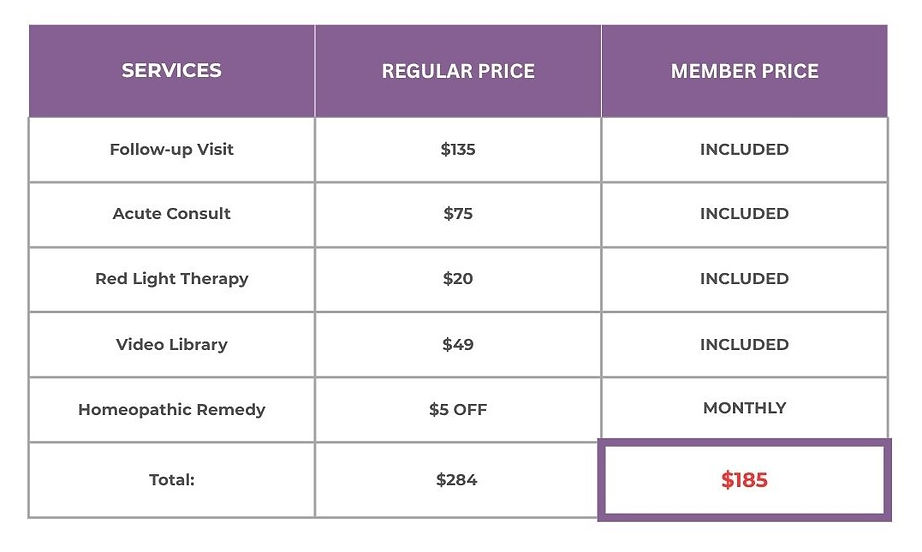Click the SERVICES column header
This screenshot has width=922, height=552.
pos(171,71)
